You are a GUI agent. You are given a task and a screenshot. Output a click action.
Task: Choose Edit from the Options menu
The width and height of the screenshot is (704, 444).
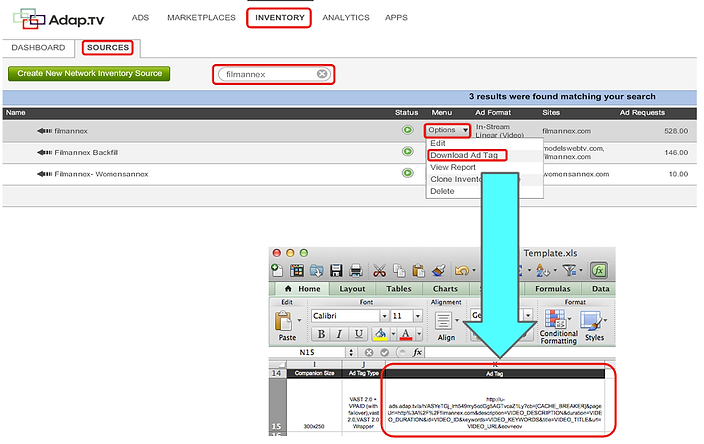(438, 143)
